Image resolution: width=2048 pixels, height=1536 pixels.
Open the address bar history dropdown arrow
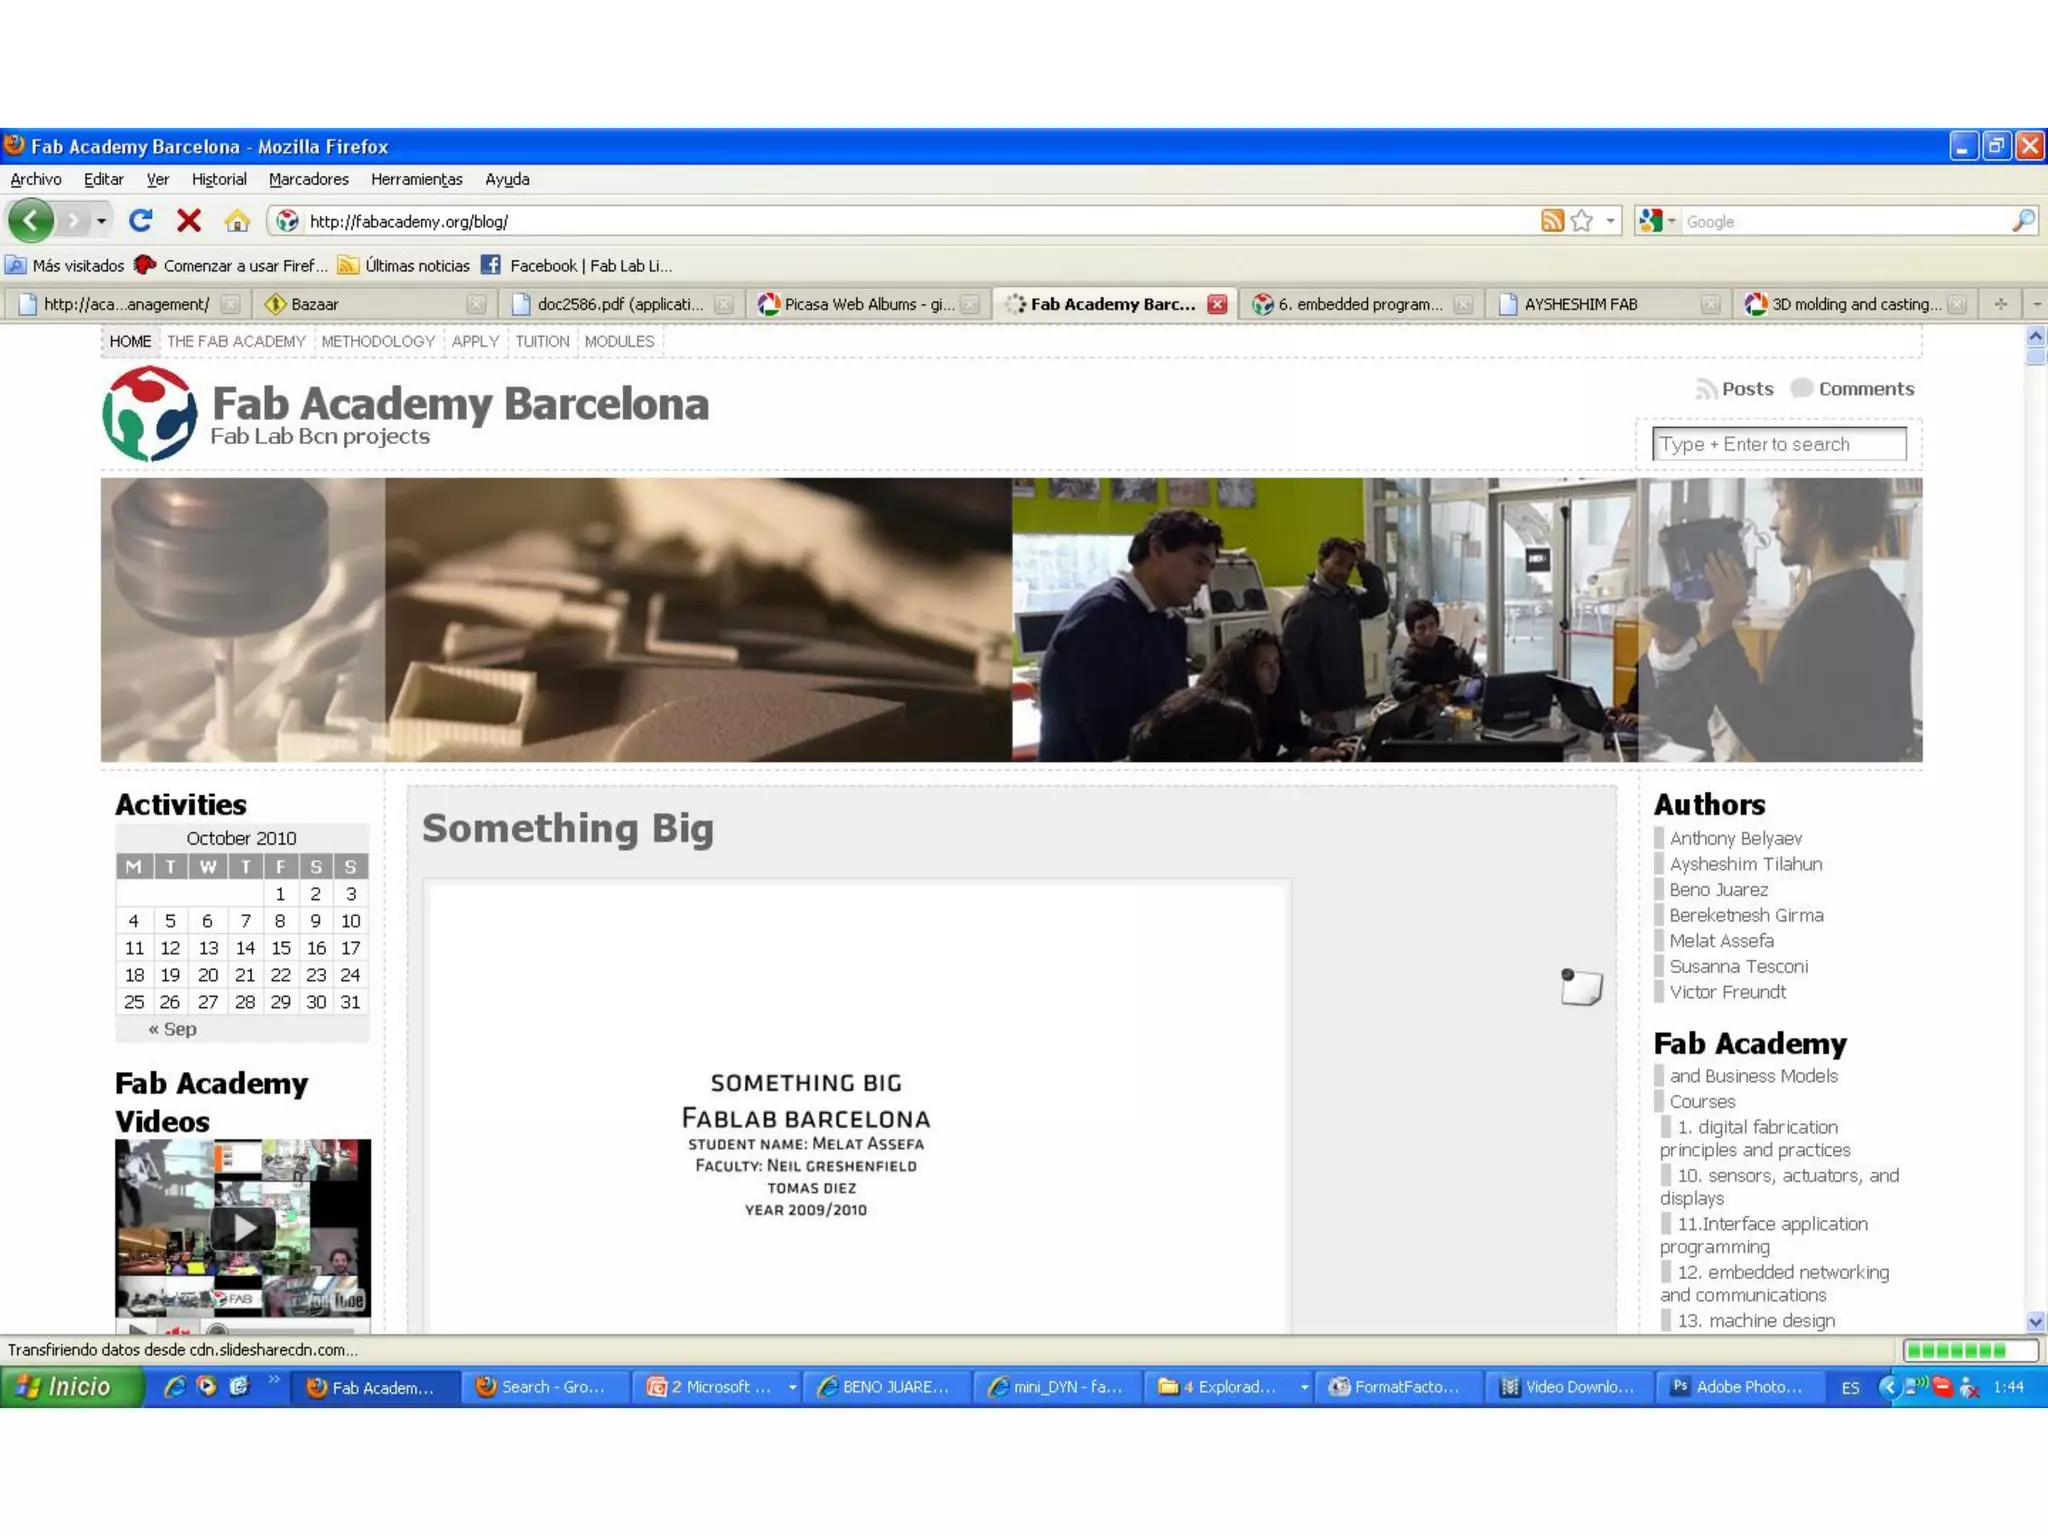[x=1610, y=221]
